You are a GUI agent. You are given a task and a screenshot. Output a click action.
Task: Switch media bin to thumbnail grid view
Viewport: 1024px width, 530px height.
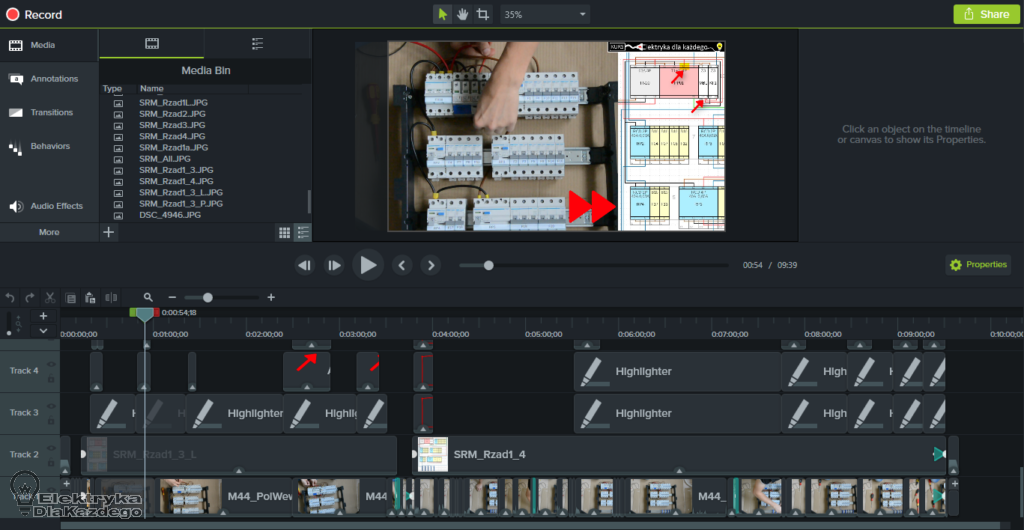click(x=284, y=232)
